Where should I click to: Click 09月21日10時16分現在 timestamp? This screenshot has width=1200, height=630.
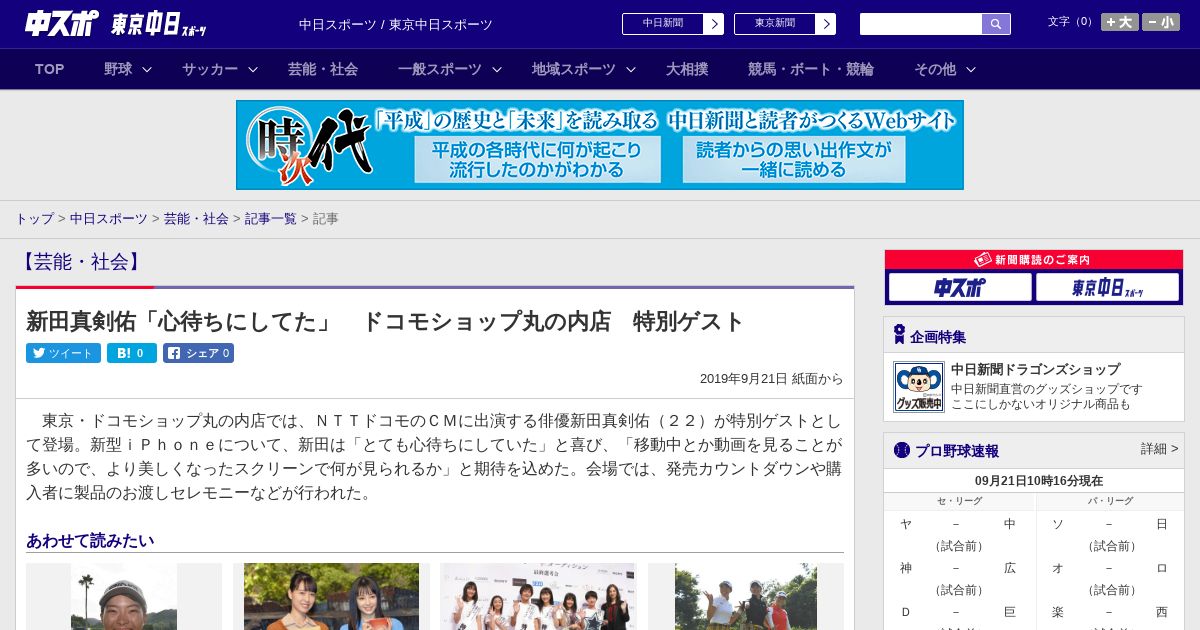click(x=1039, y=480)
